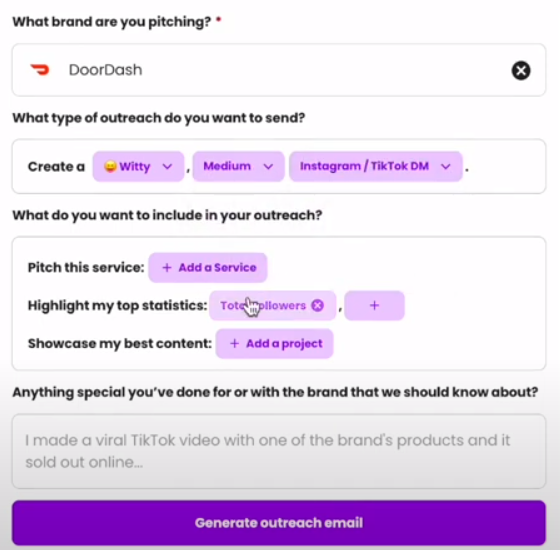Expand tone options via Witty chevron
This screenshot has width=560, height=550.
tap(167, 167)
